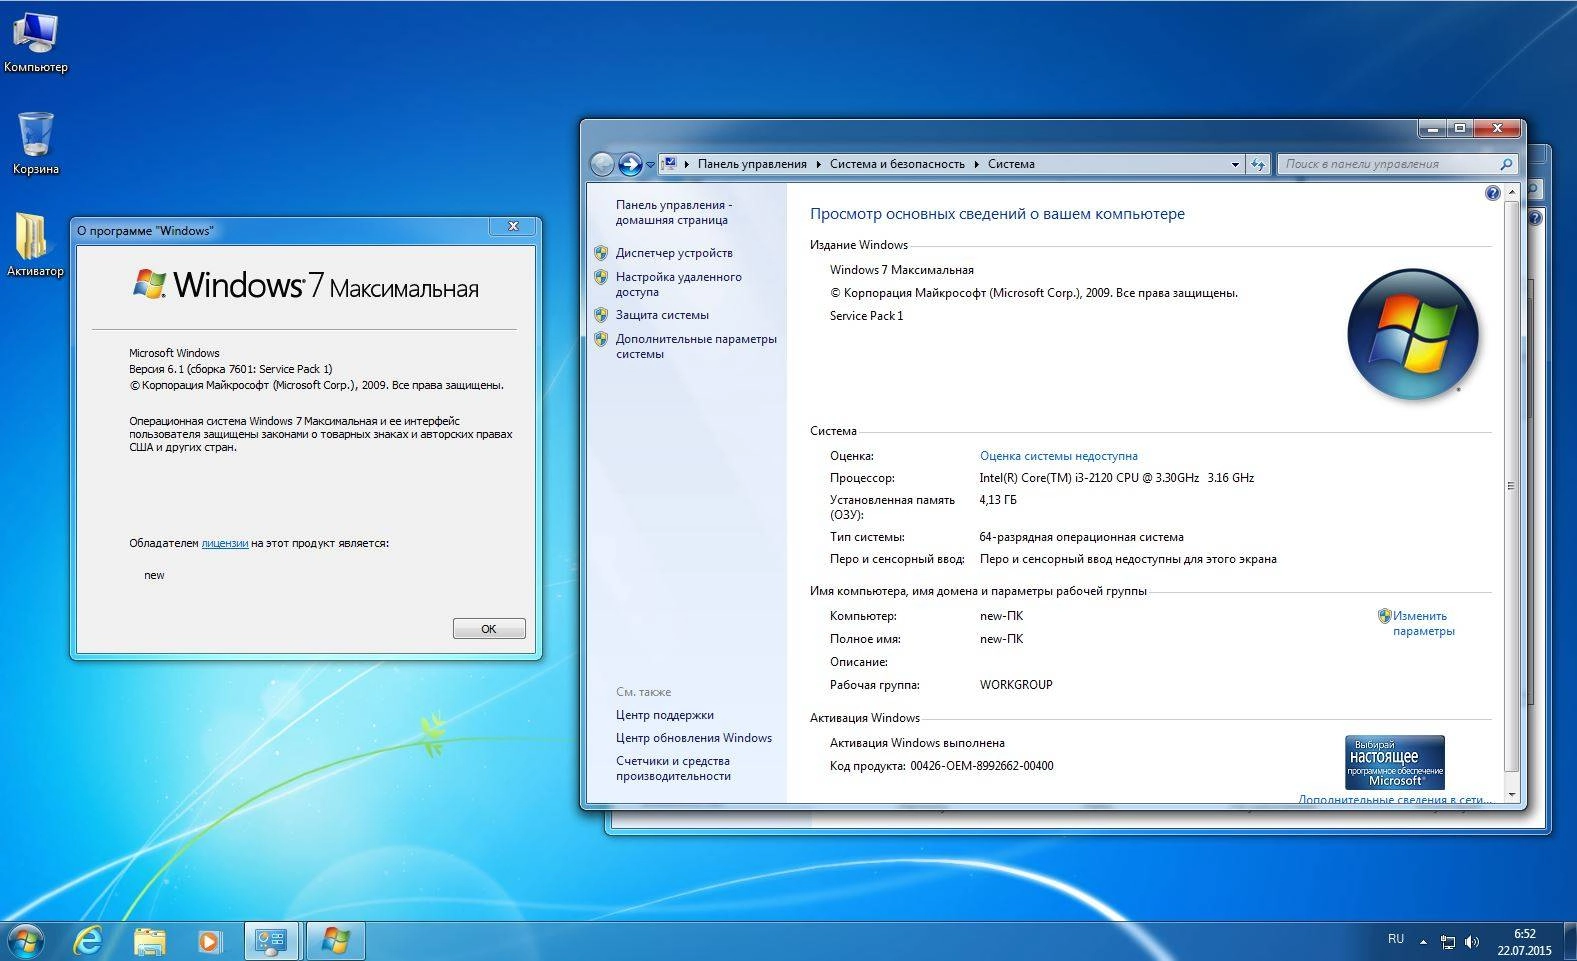Click product code 00426-OEM-8992662-00400
Image resolution: width=1577 pixels, height=961 pixels.
981,766
